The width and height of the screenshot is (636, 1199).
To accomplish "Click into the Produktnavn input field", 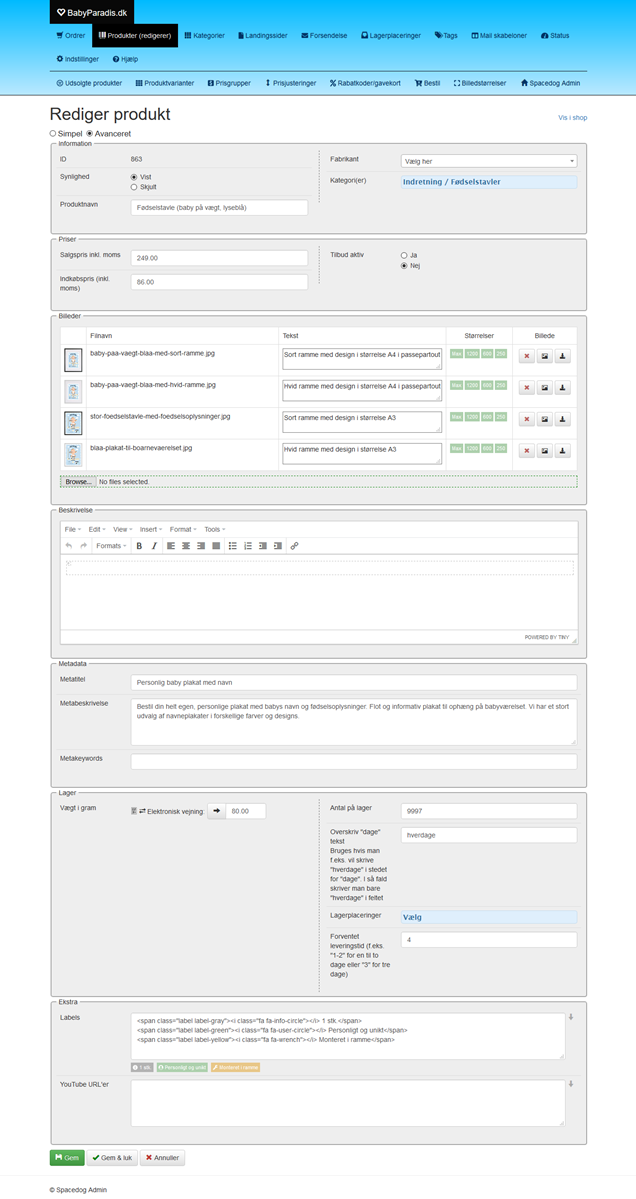I will pyautogui.click(x=219, y=207).
